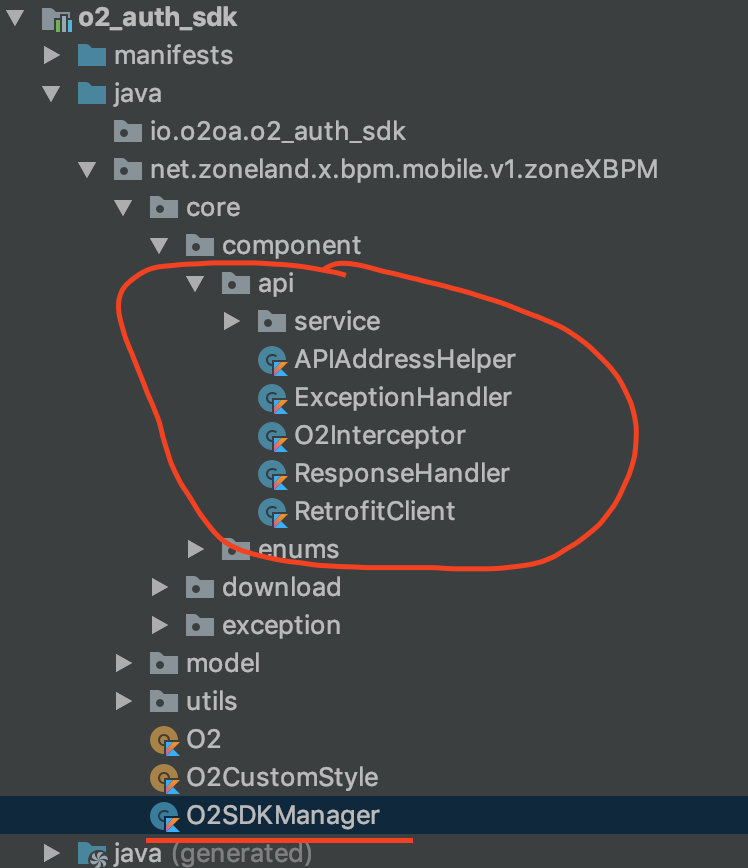
Task: Collapse the core package arrow
Action: tap(123, 208)
